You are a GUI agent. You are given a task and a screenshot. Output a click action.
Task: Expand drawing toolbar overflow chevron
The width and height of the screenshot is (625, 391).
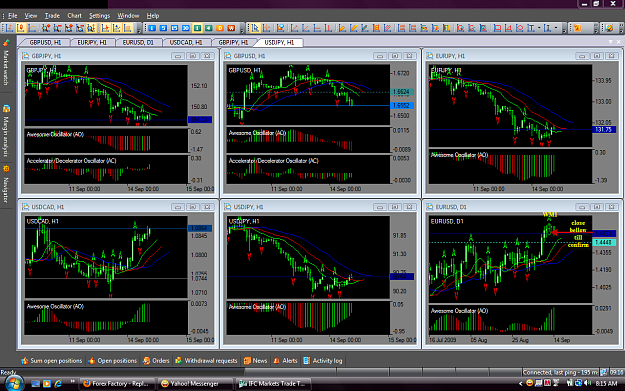[564, 29]
